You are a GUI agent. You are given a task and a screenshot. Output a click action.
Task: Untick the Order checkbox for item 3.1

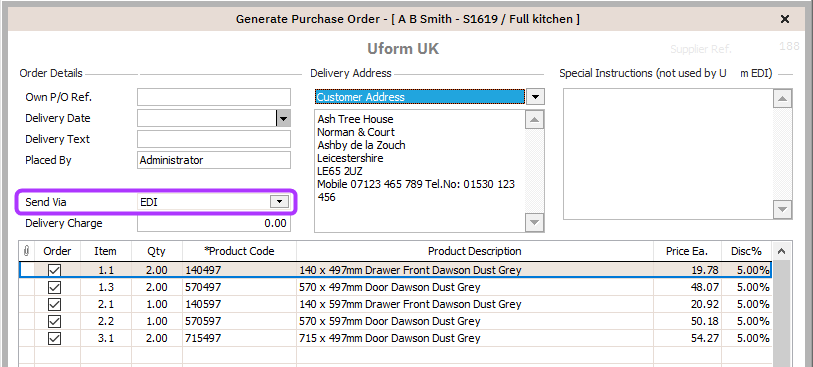click(x=54, y=338)
